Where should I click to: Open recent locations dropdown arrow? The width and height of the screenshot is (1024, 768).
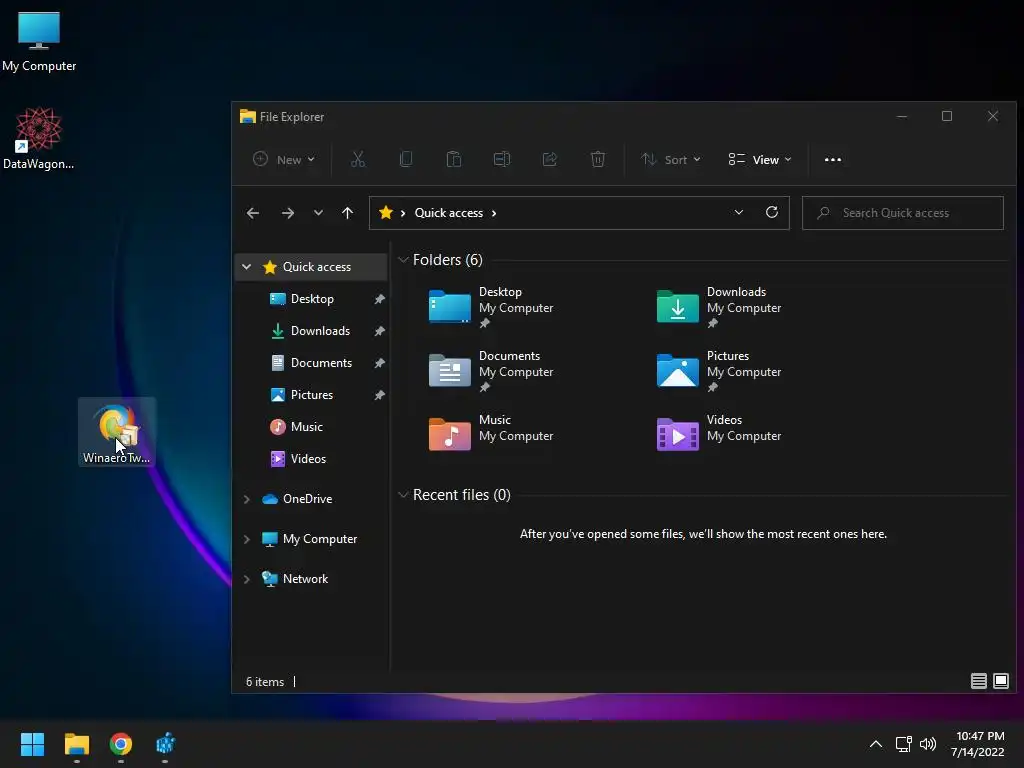coord(318,213)
